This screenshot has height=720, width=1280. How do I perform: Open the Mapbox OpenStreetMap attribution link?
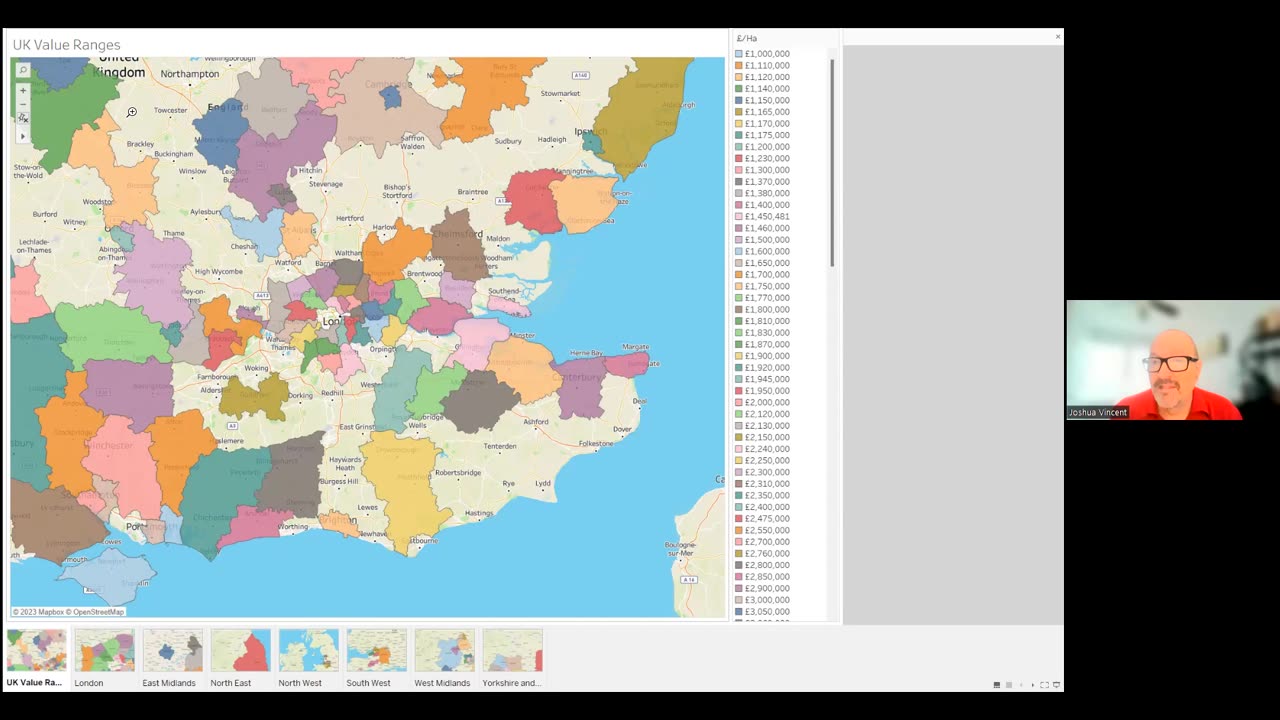pos(68,612)
